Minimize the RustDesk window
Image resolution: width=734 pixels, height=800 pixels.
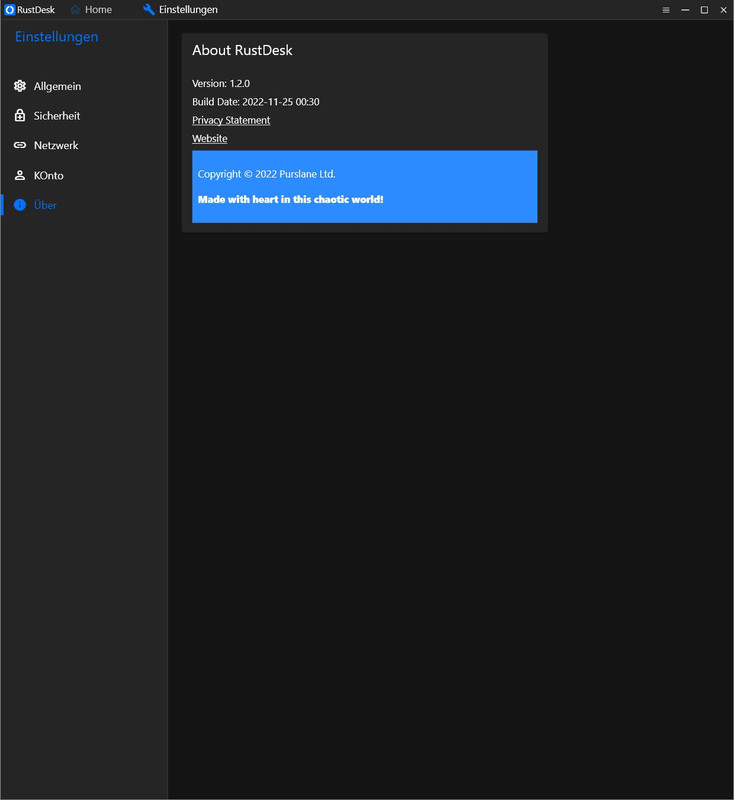click(x=685, y=10)
